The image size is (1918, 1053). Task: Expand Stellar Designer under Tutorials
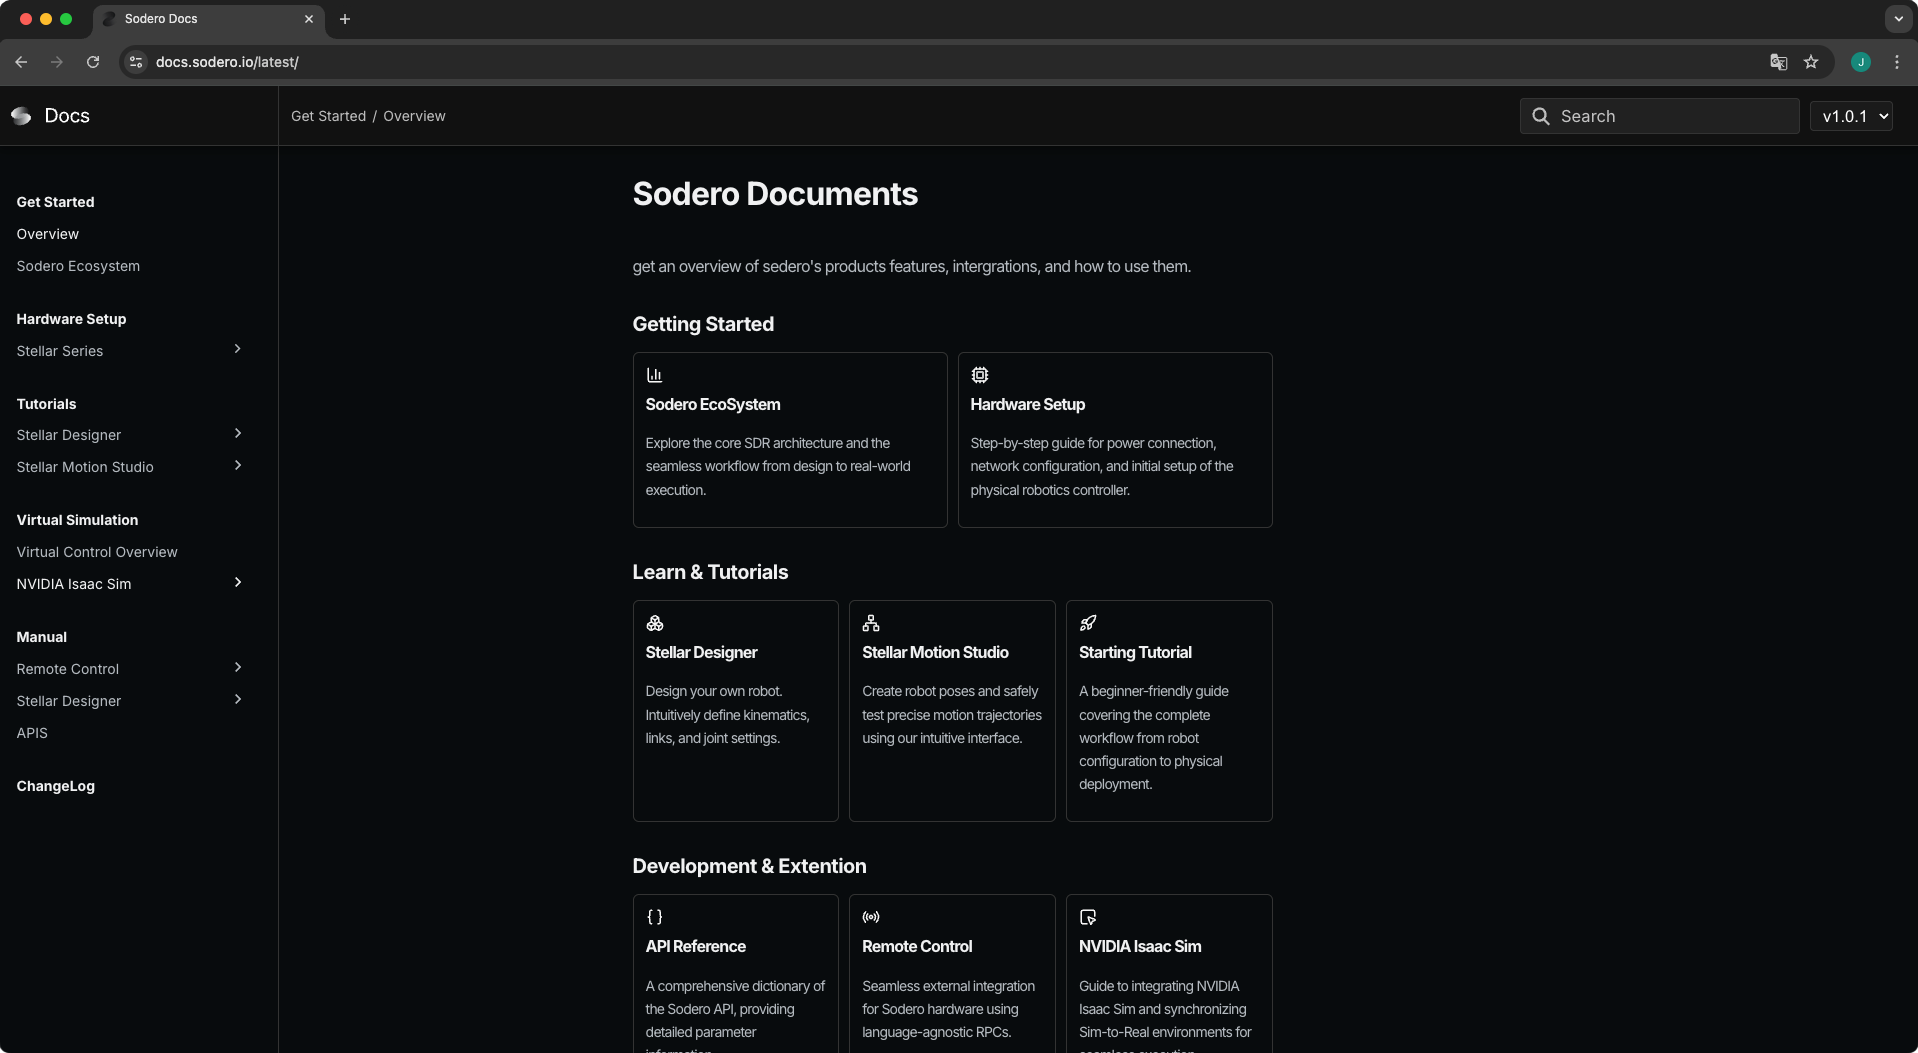[238, 433]
